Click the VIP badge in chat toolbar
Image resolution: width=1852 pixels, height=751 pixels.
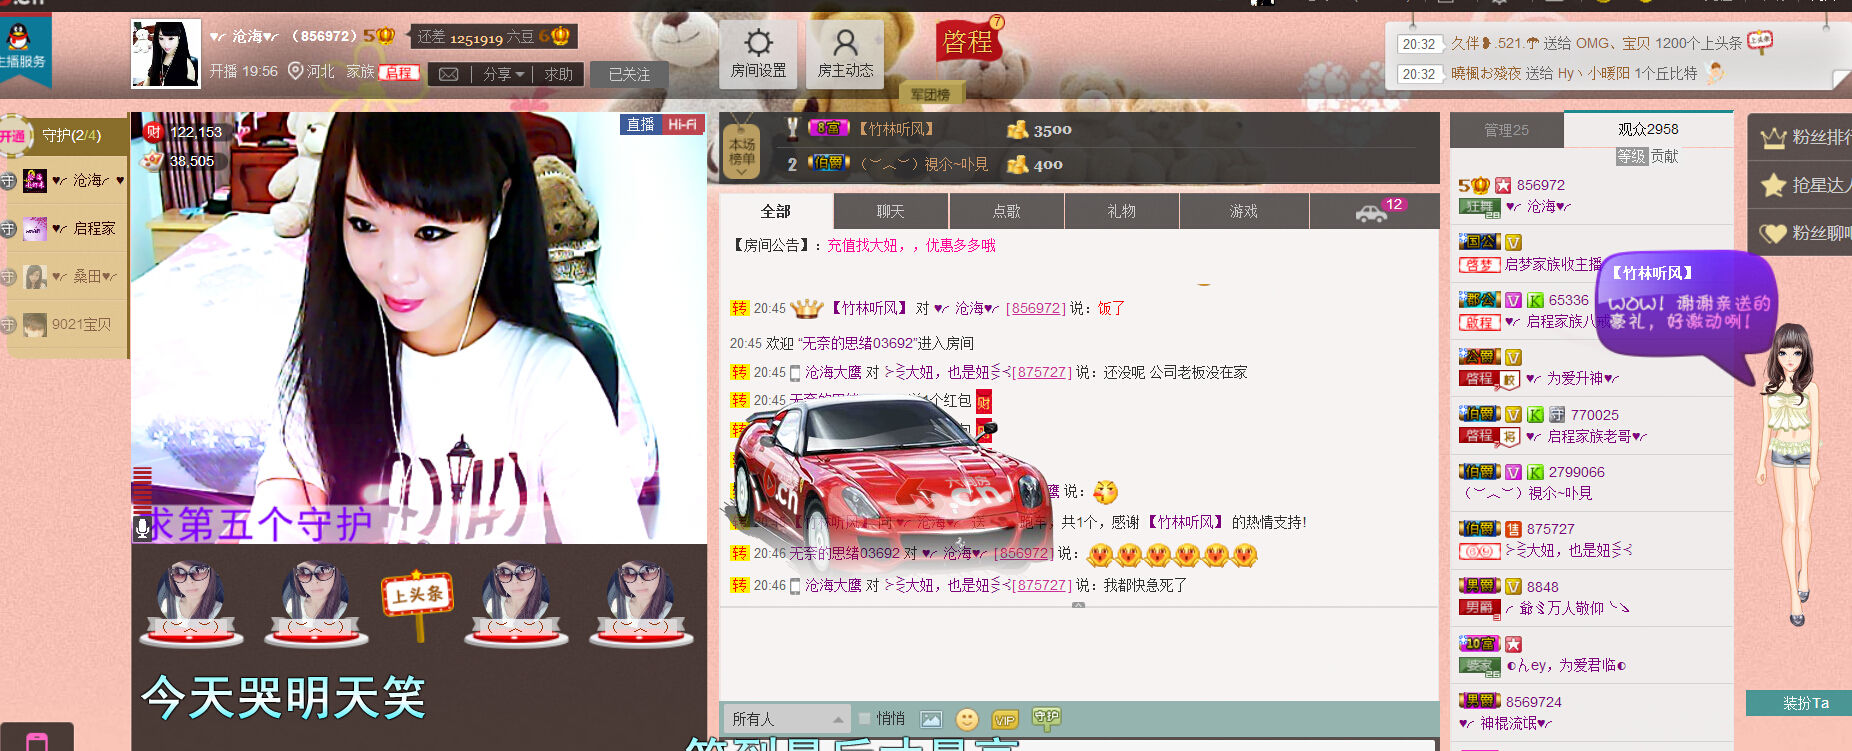1004,719
